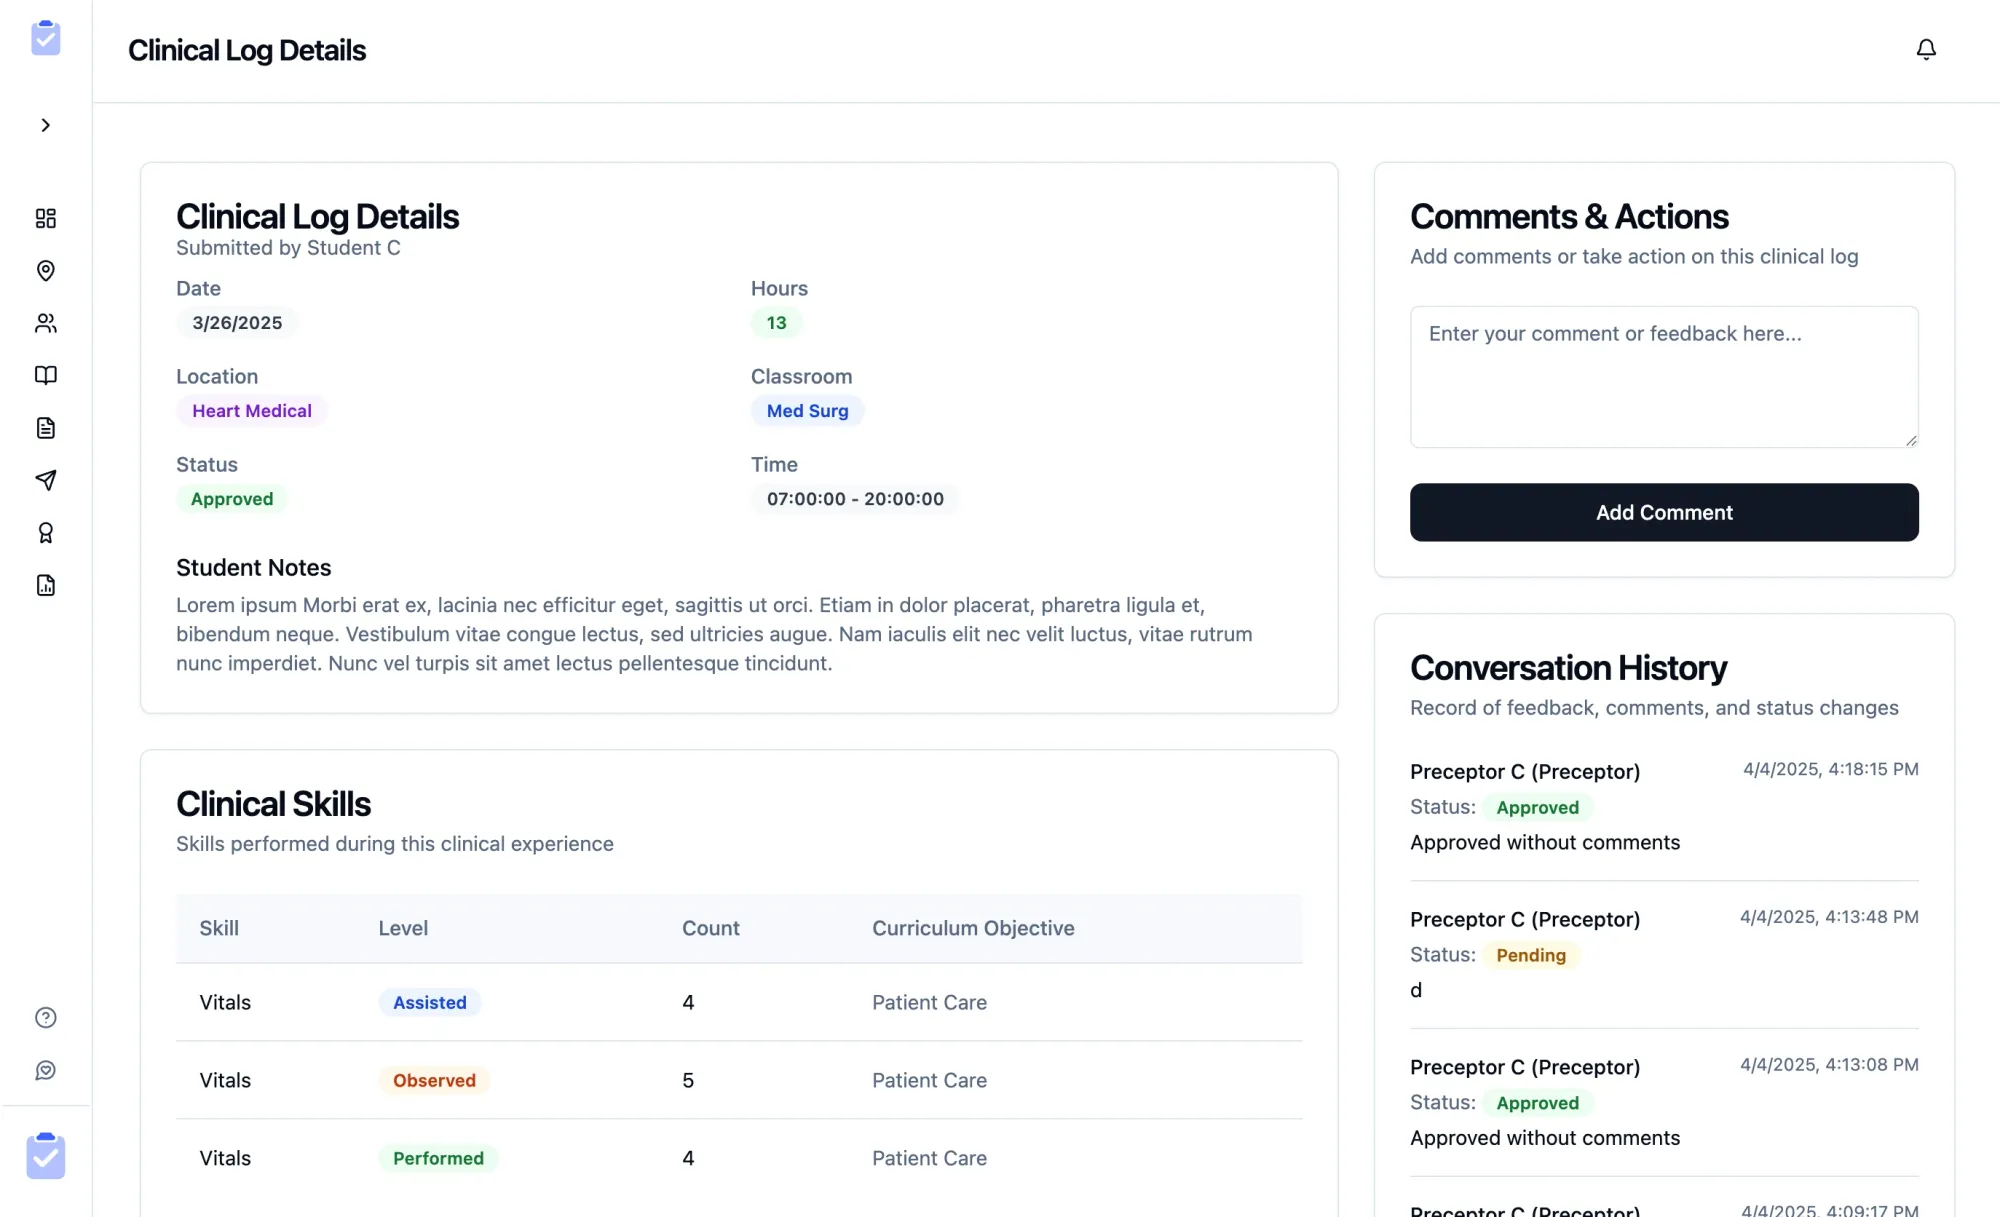Viewport: 2000px width, 1217px height.
Task: Open the feedback chat bubble icon
Action: click(x=45, y=1070)
